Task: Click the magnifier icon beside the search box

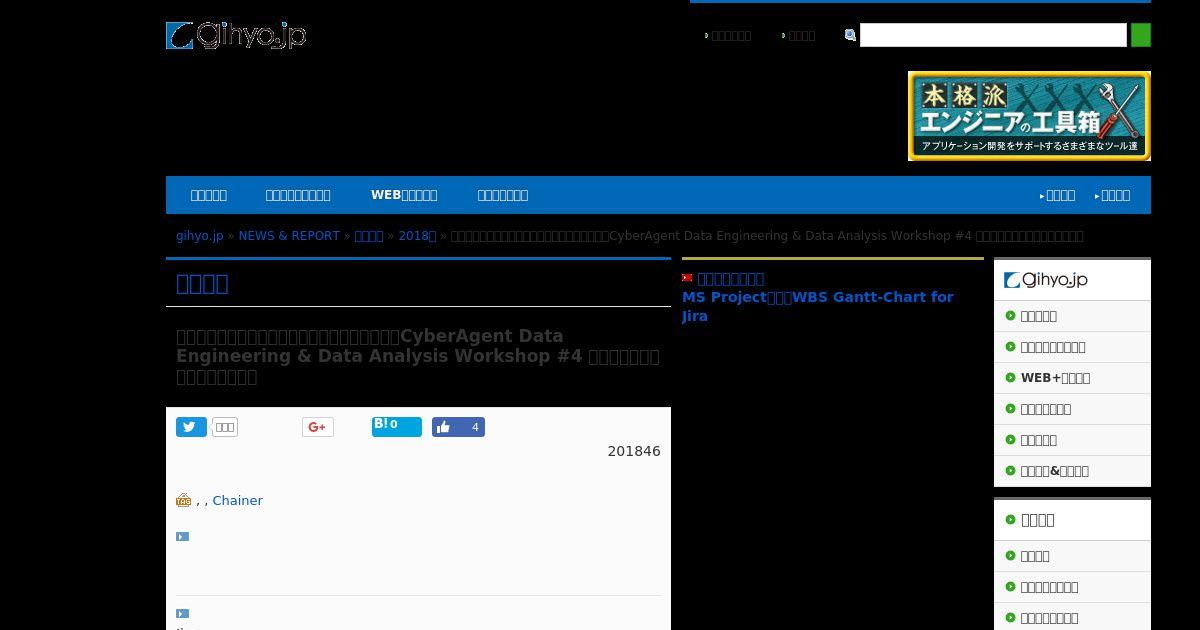Action: [850, 35]
